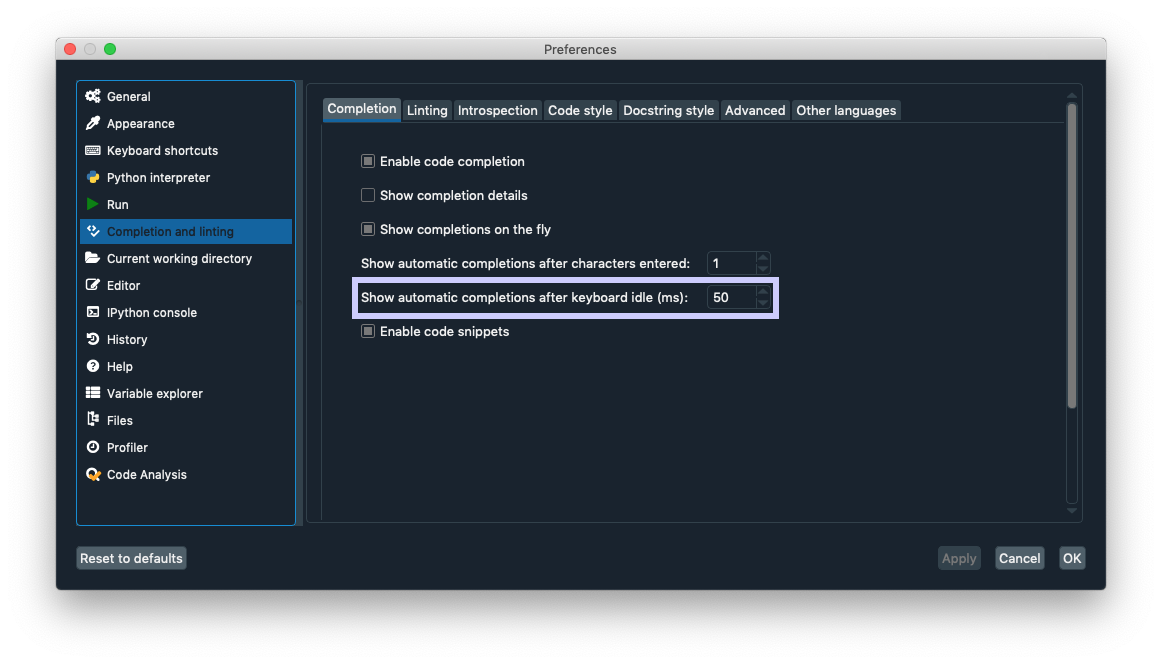Open the Code style tab
1162x664 pixels.
point(580,110)
